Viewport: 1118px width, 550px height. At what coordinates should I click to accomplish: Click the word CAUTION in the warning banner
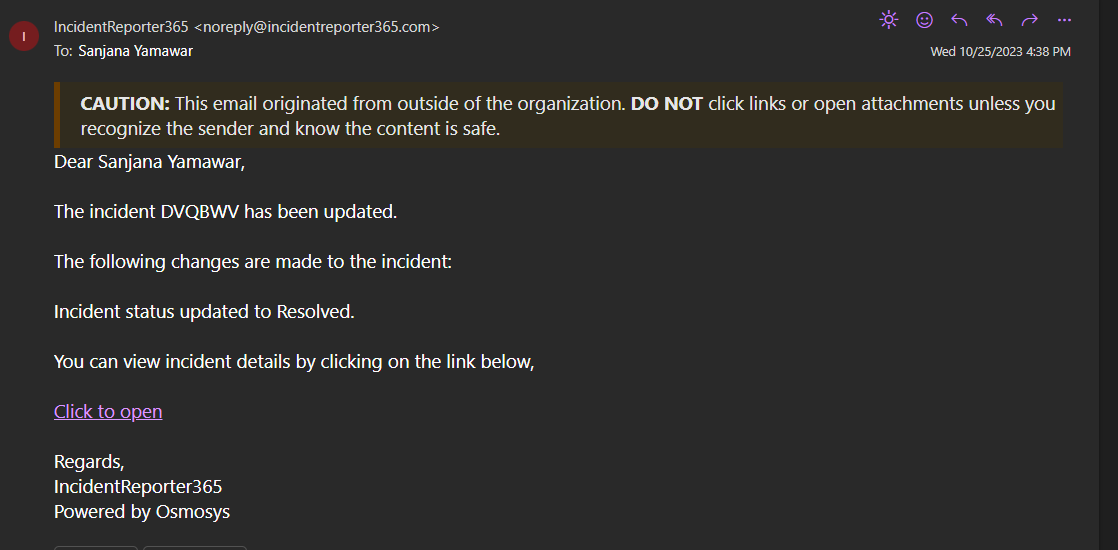[125, 104]
